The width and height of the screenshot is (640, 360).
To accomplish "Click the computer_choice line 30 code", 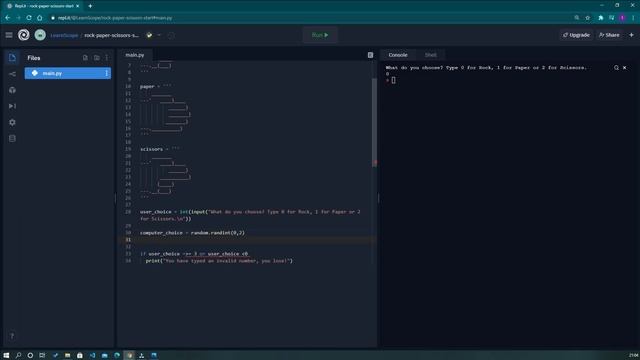I will 192,233.
